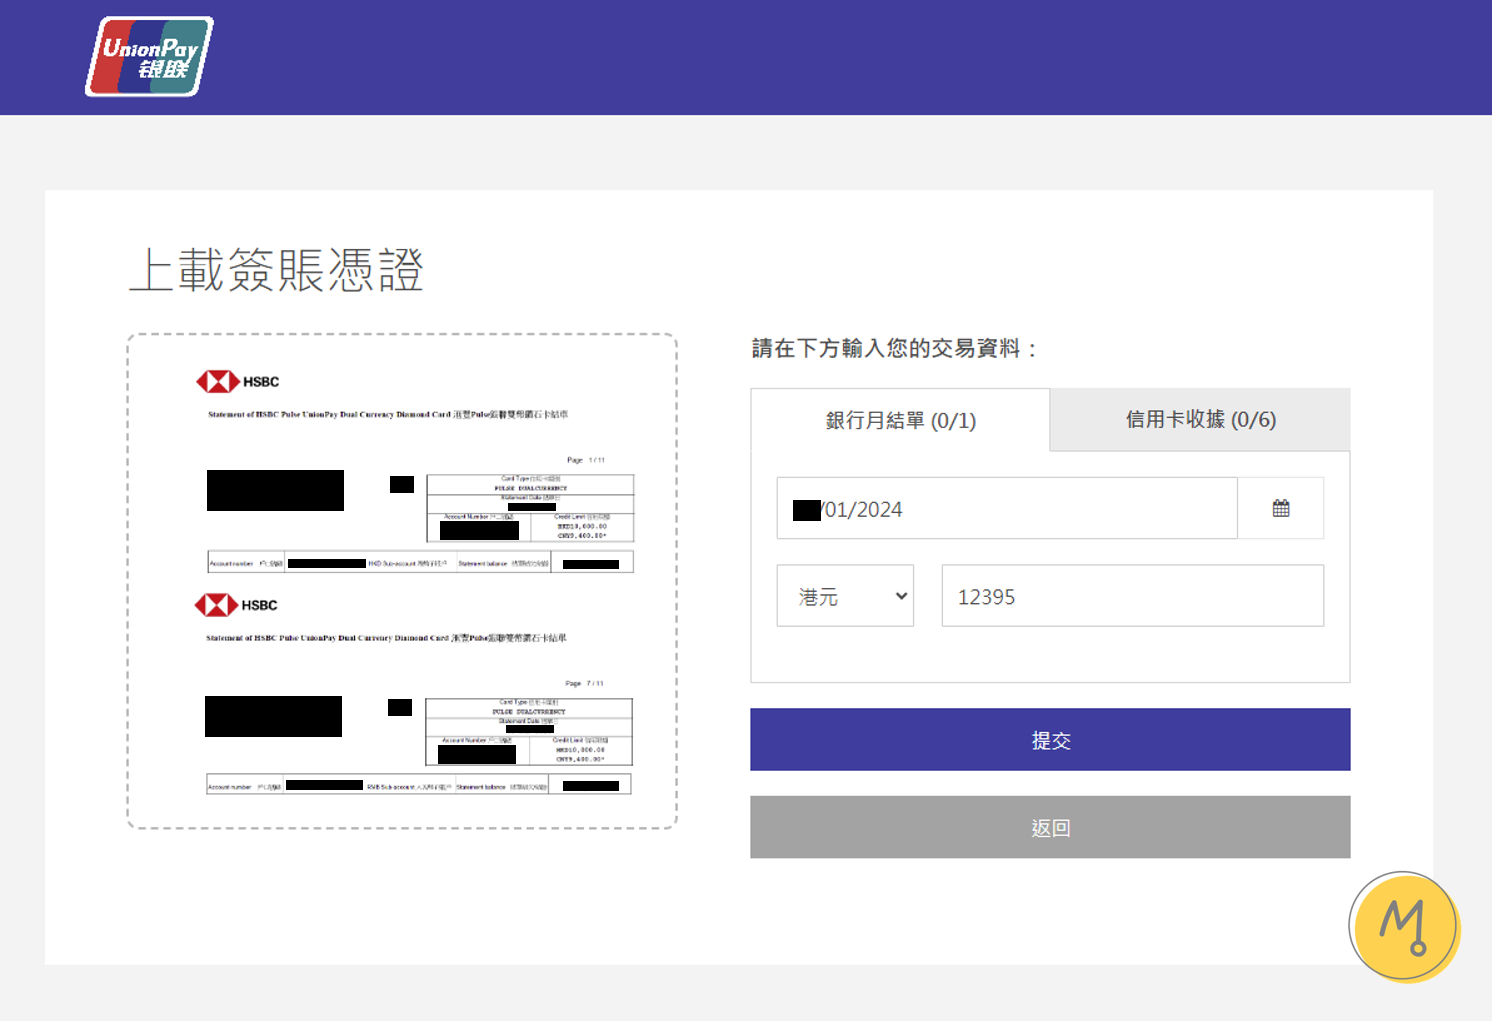Go back with the 返回 button
1492x1021 pixels.
tap(1050, 827)
